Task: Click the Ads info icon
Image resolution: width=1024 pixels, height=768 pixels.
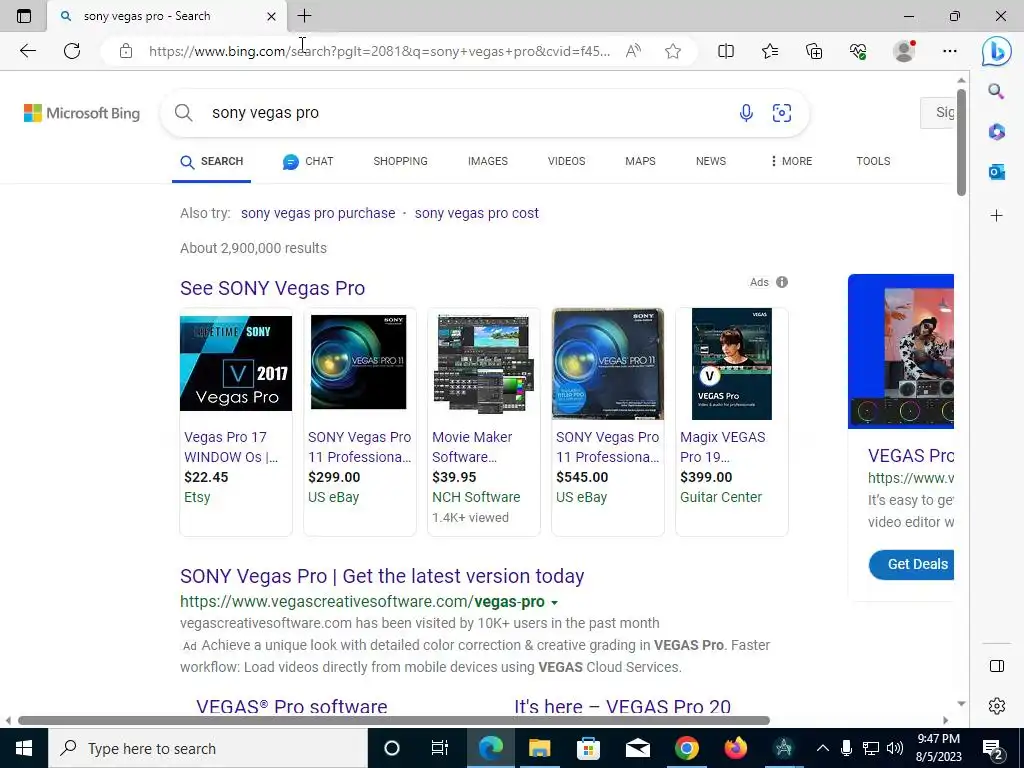Action: coord(782,282)
